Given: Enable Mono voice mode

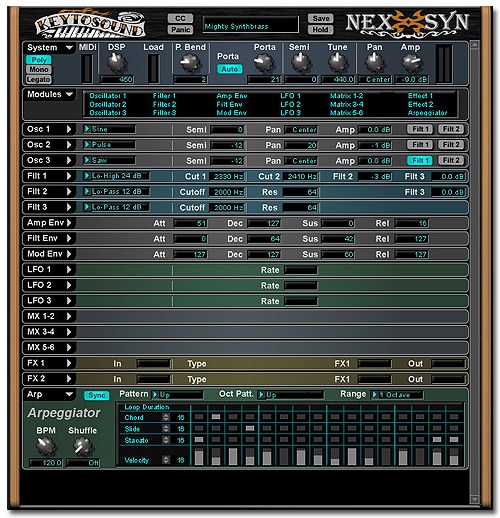Looking at the screenshot, I should (39, 69).
